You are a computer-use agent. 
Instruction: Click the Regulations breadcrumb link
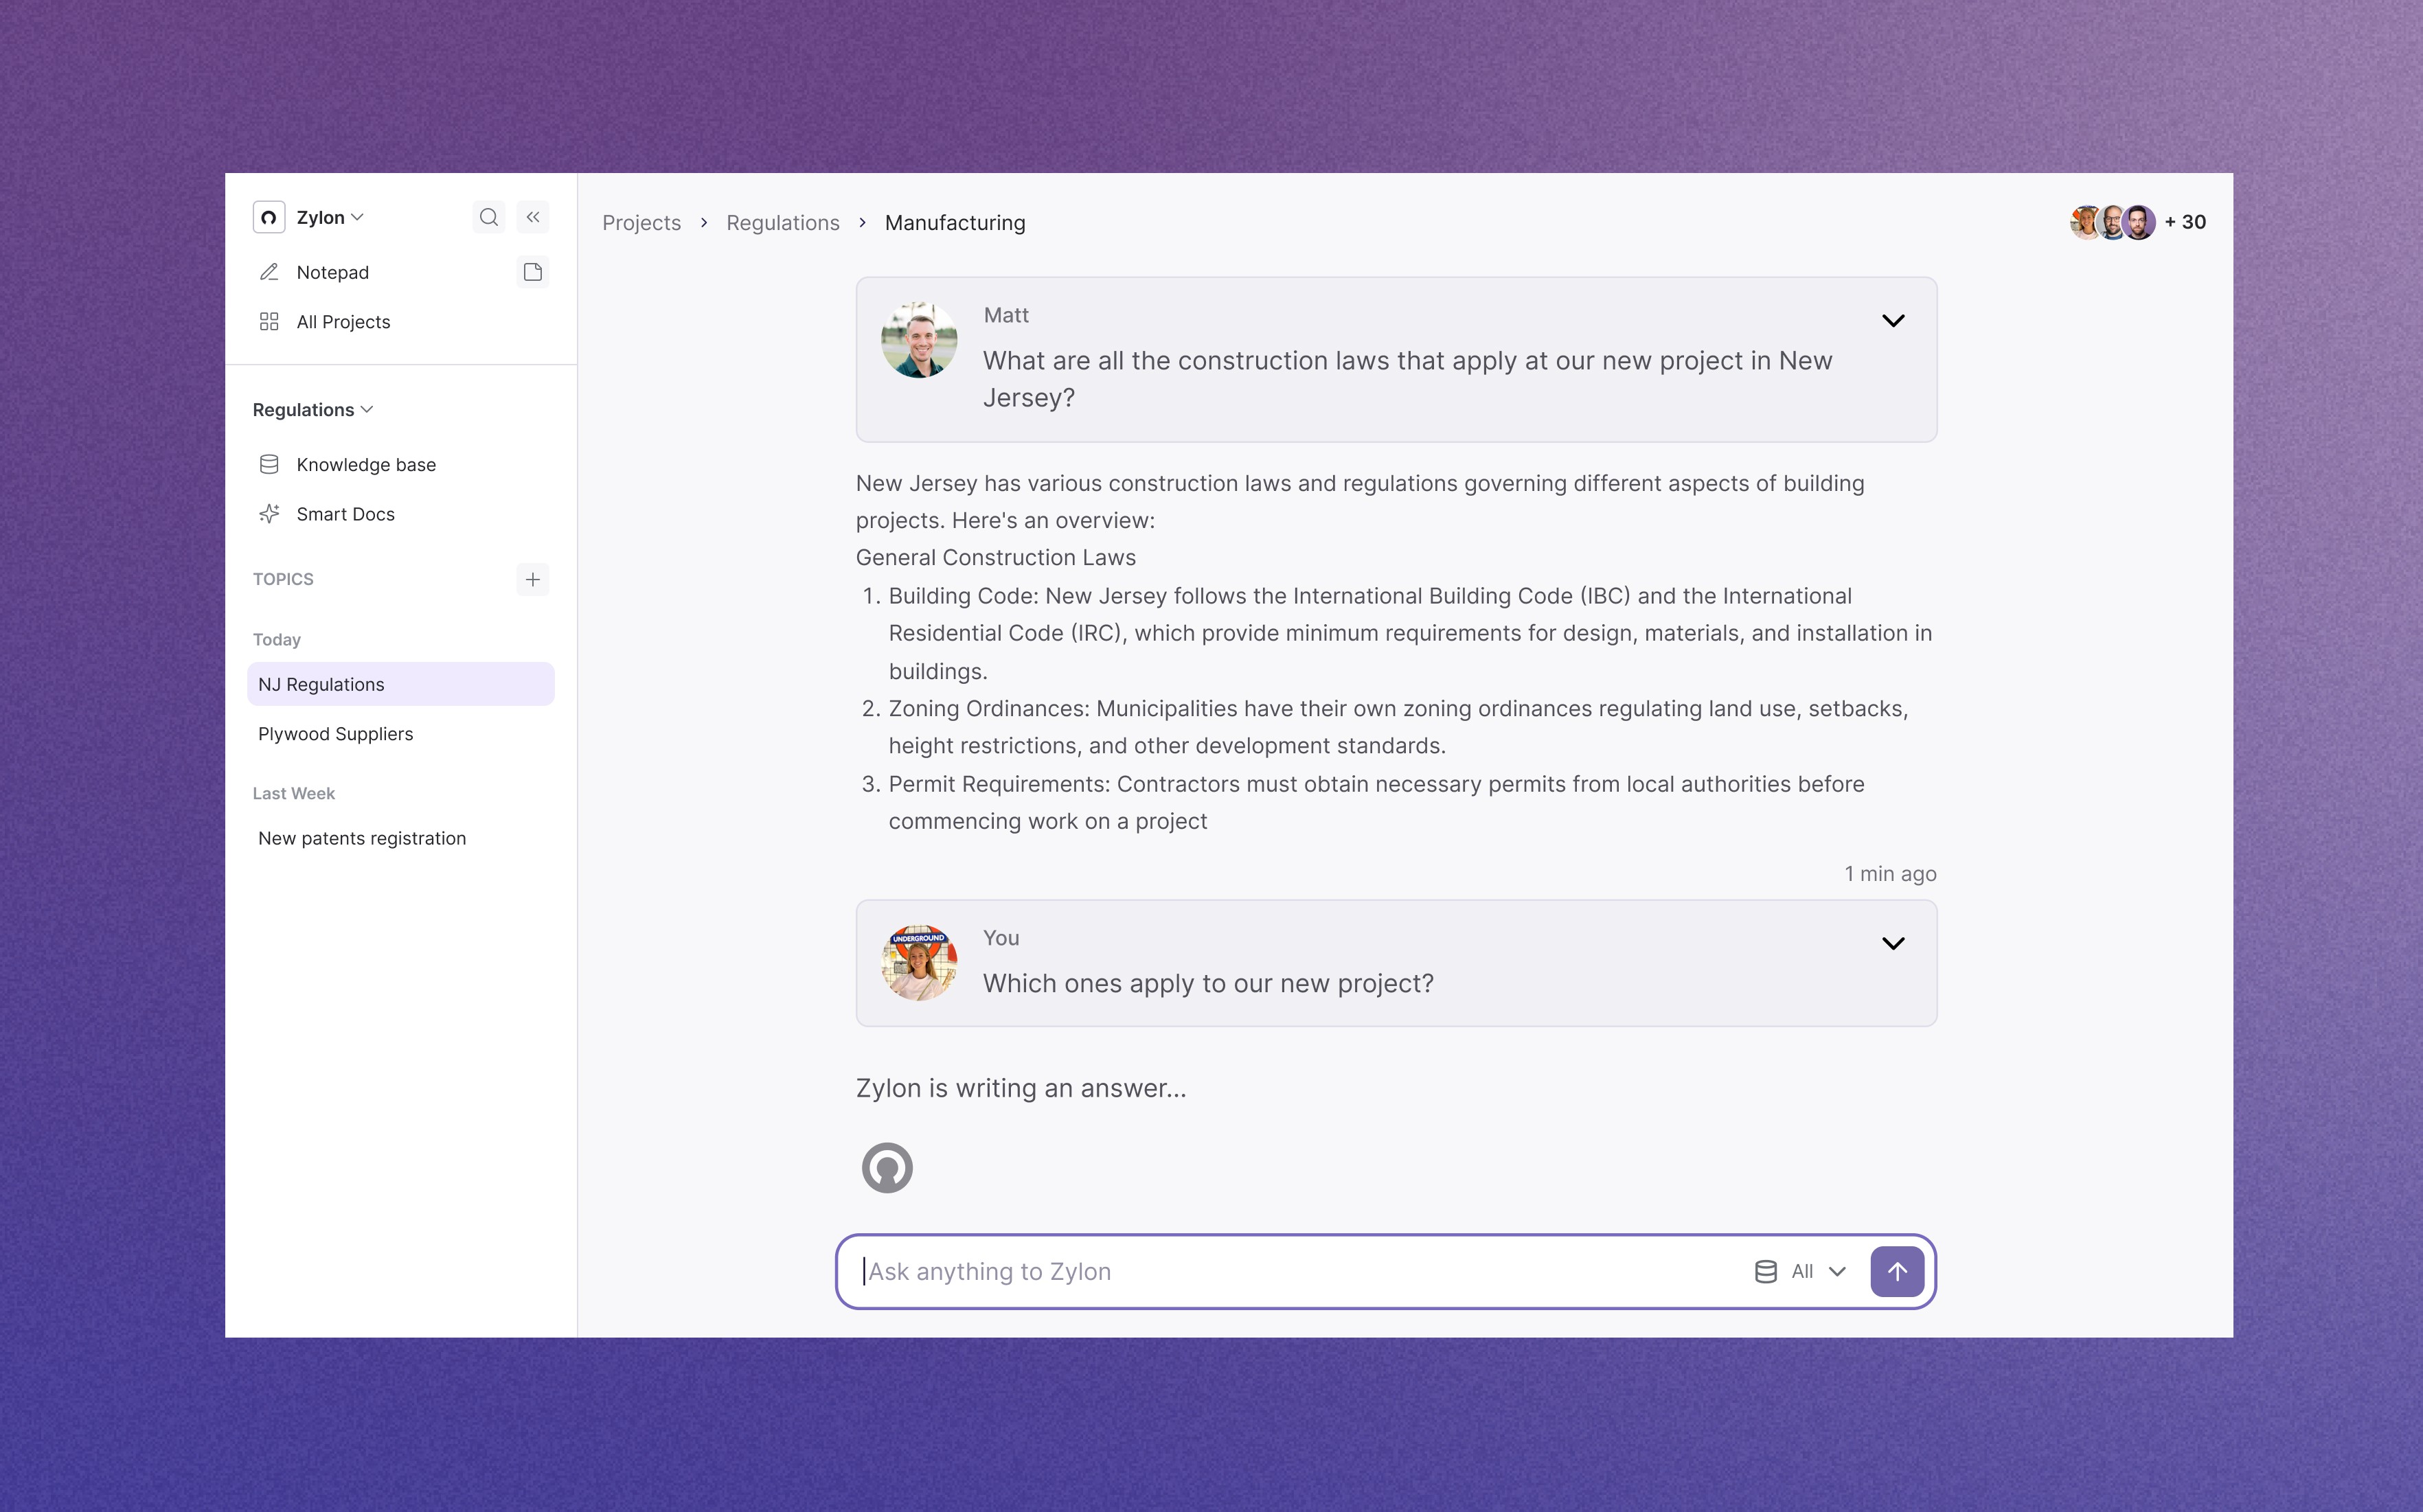click(x=782, y=223)
